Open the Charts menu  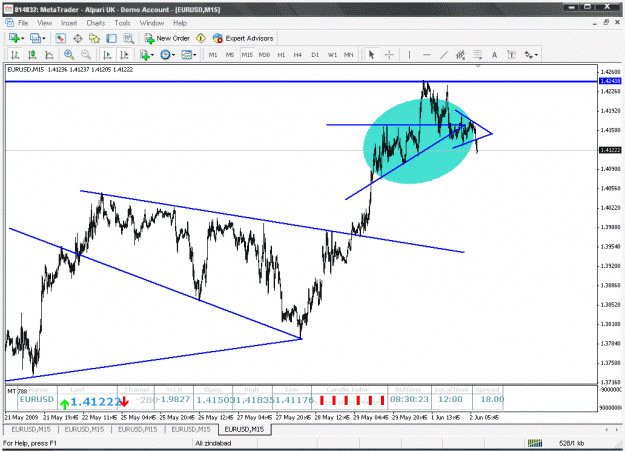(x=96, y=23)
